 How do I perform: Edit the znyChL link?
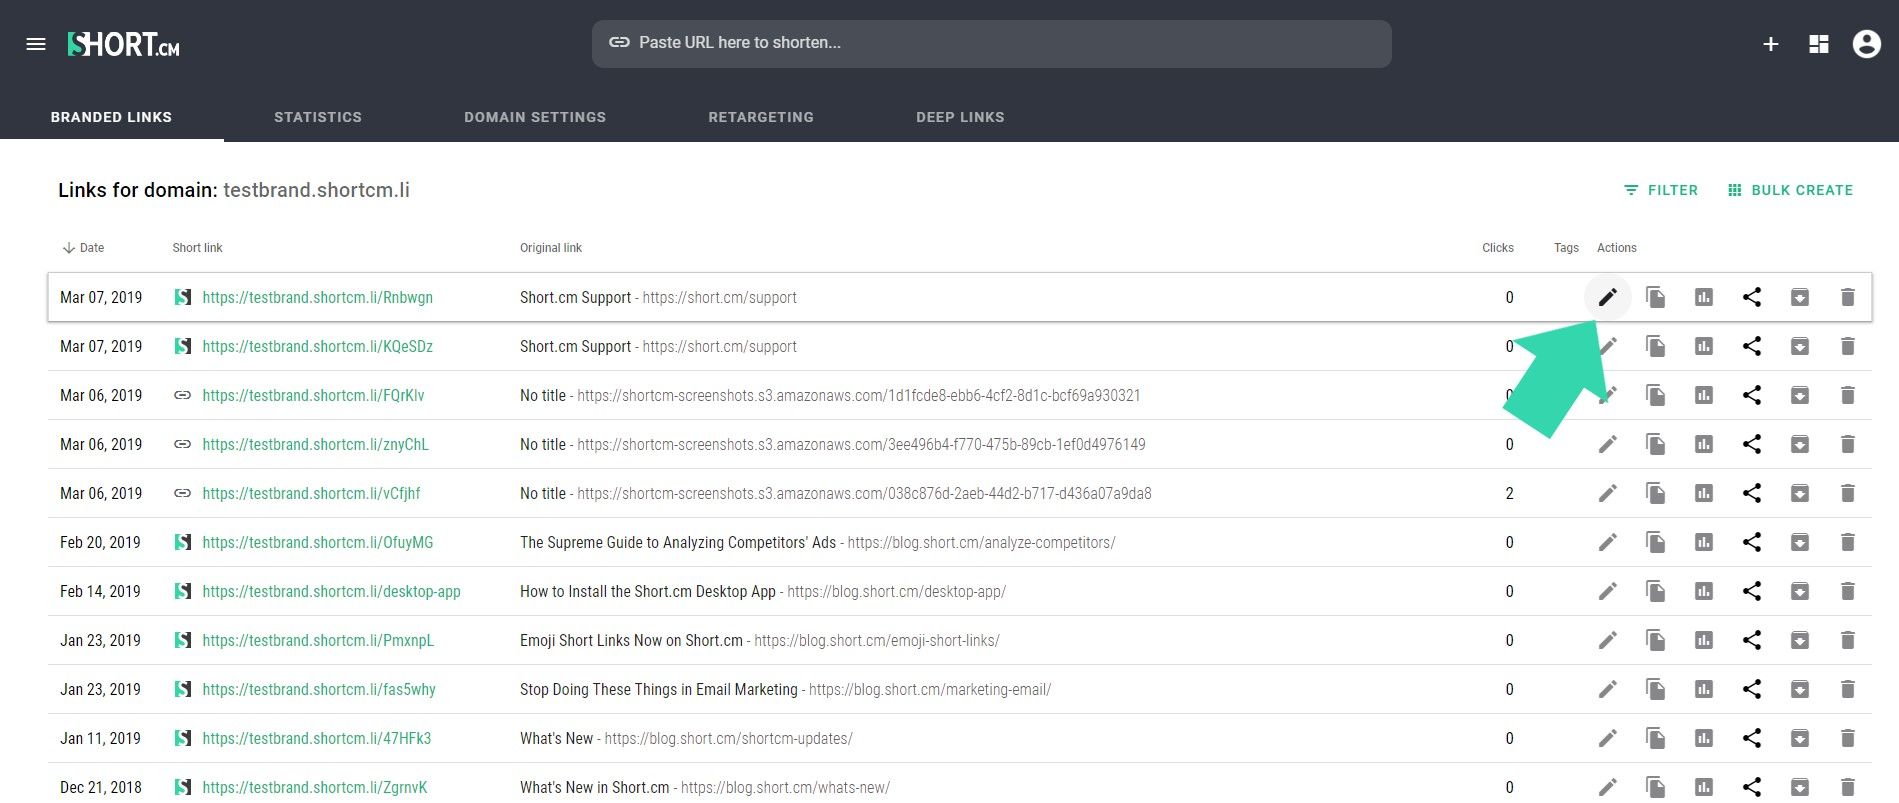pyautogui.click(x=1607, y=444)
